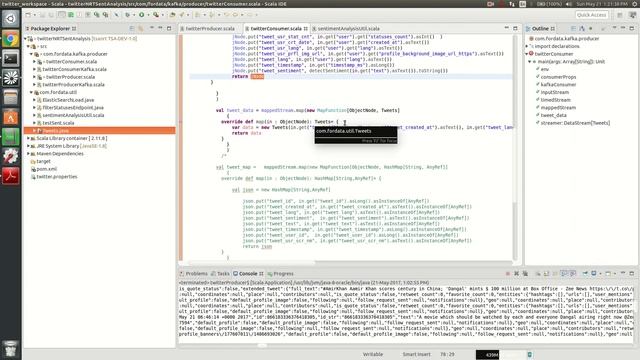Open Chrome from the Ubuntu launcher
The width and height of the screenshot is (640, 360).
pyautogui.click(x=11, y=39)
